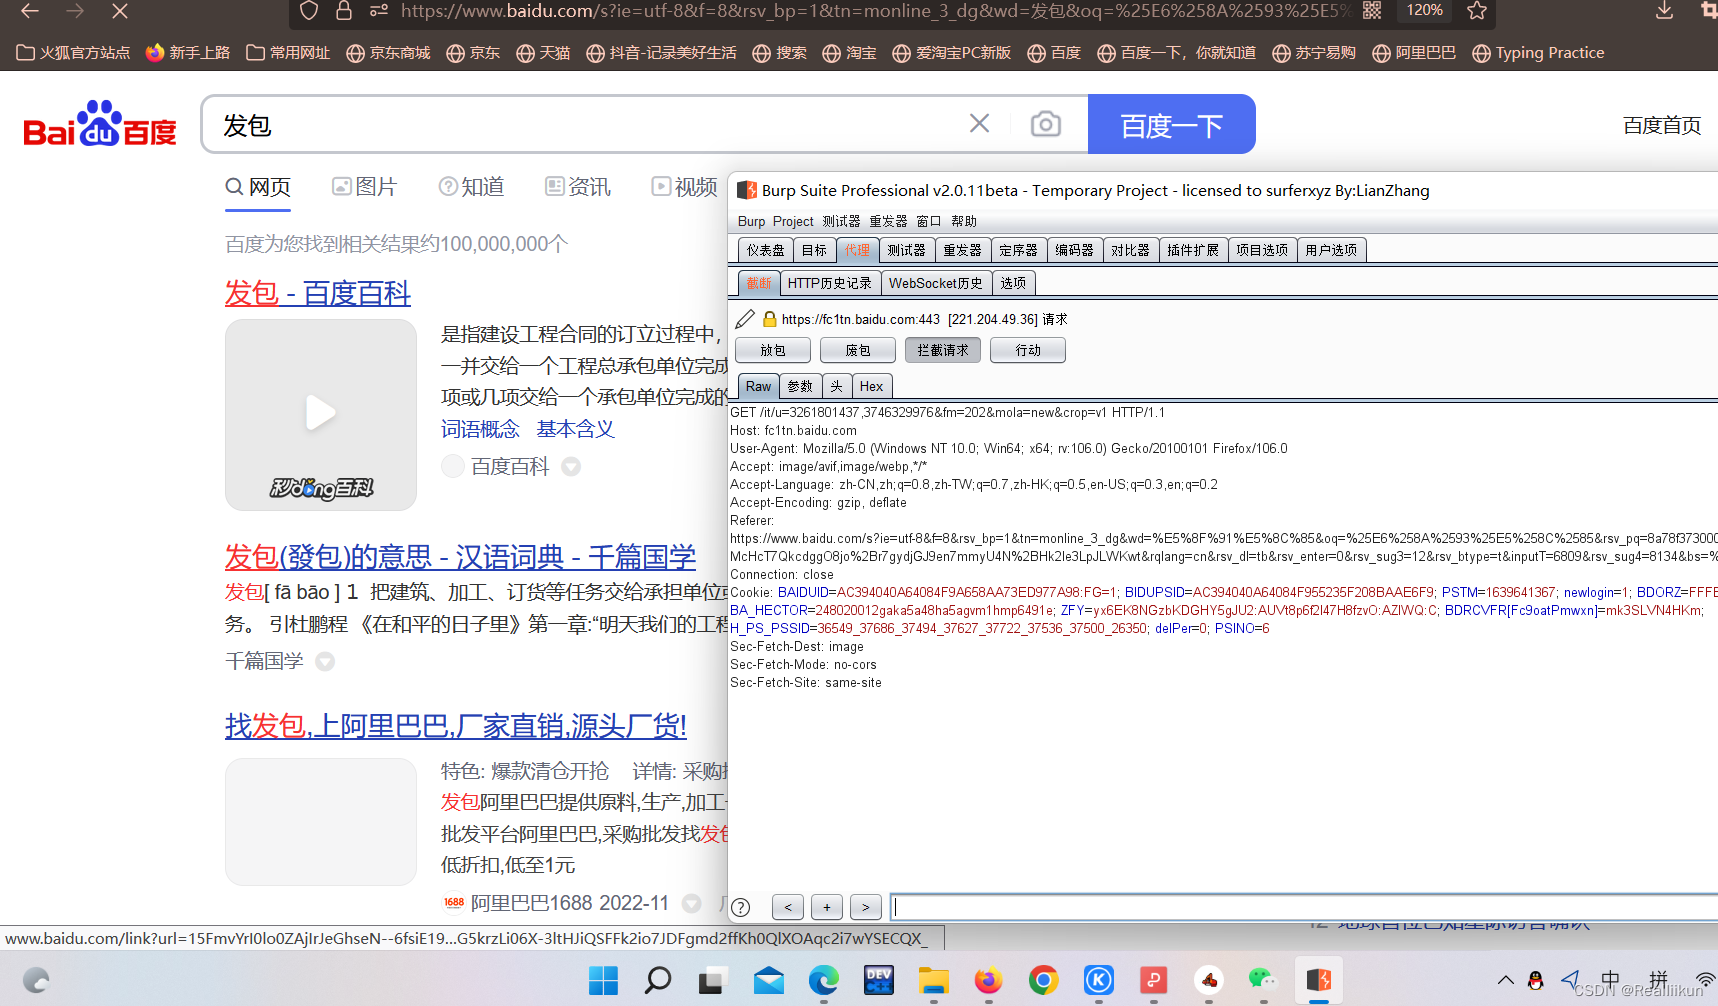Open Burp menu in Burp Suite
1718x1006 pixels.
coord(751,221)
